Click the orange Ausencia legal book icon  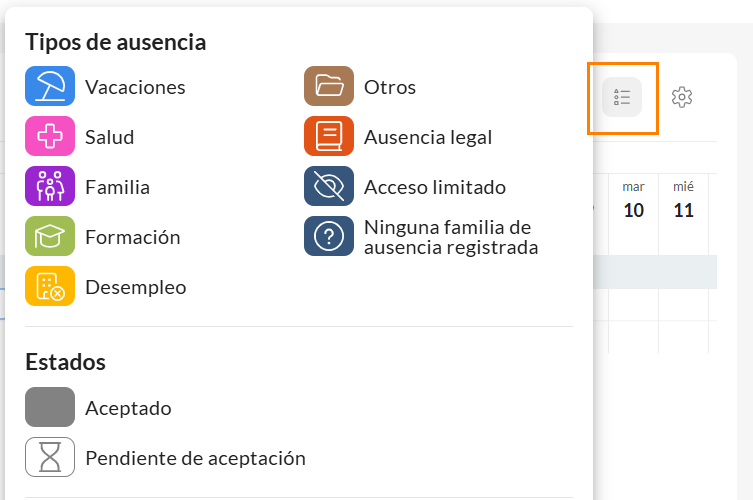point(329,137)
